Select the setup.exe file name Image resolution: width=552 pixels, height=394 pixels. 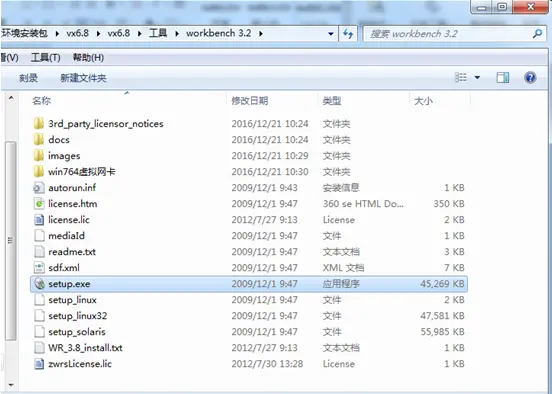pos(69,284)
